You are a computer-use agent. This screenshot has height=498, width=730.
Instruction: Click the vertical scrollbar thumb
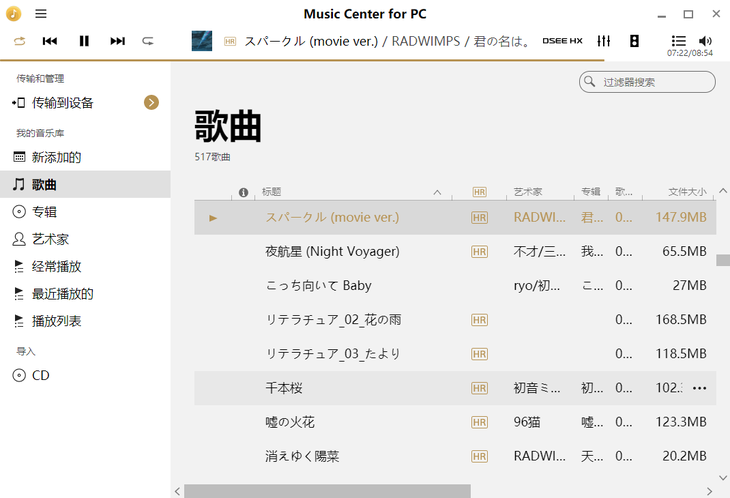pyautogui.click(x=723, y=260)
